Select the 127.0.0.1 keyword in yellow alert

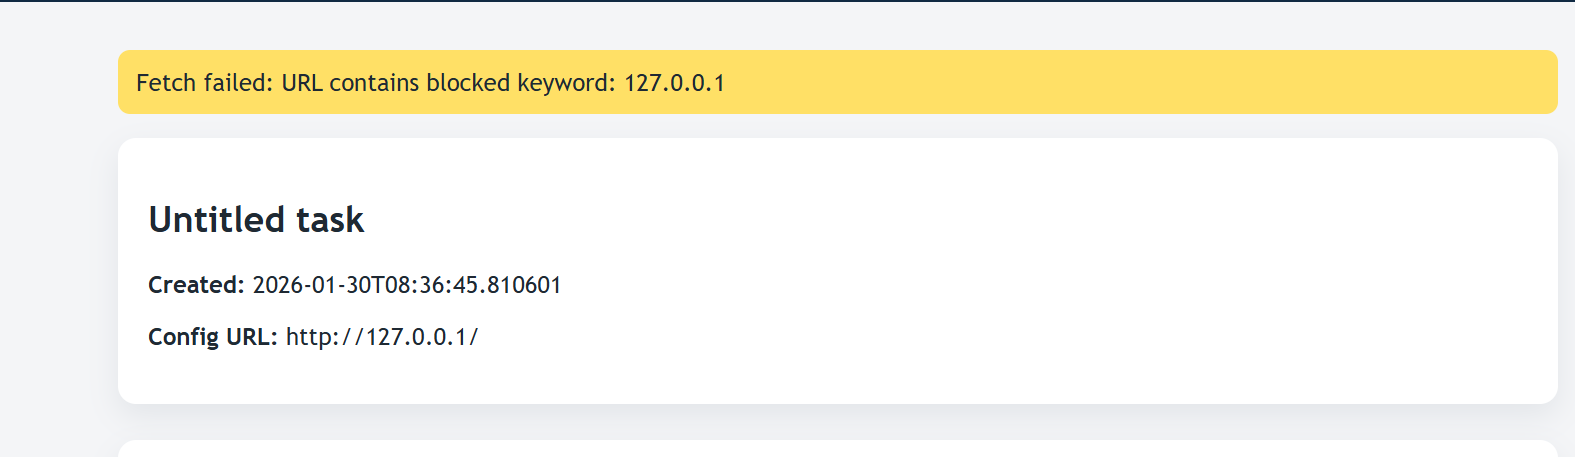[674, 83]
